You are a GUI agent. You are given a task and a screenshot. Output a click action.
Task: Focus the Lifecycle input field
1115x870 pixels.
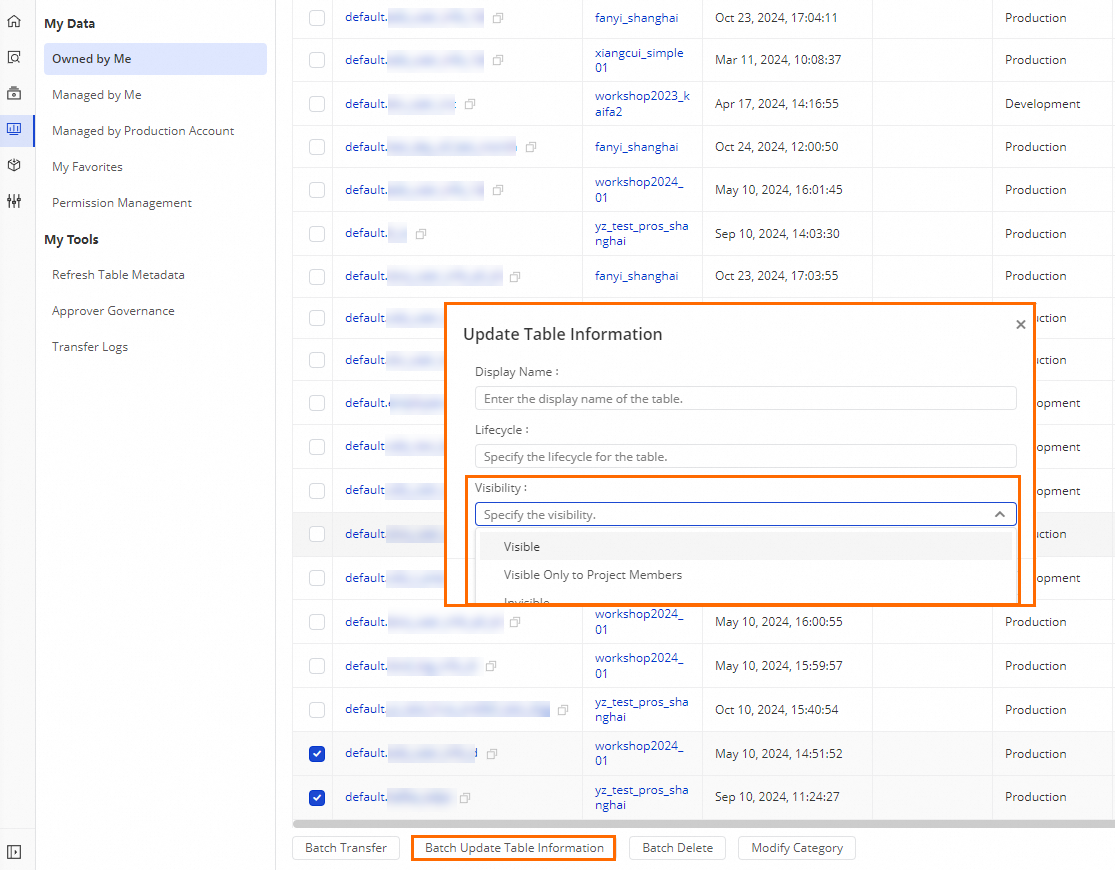[x=745, y=456]
